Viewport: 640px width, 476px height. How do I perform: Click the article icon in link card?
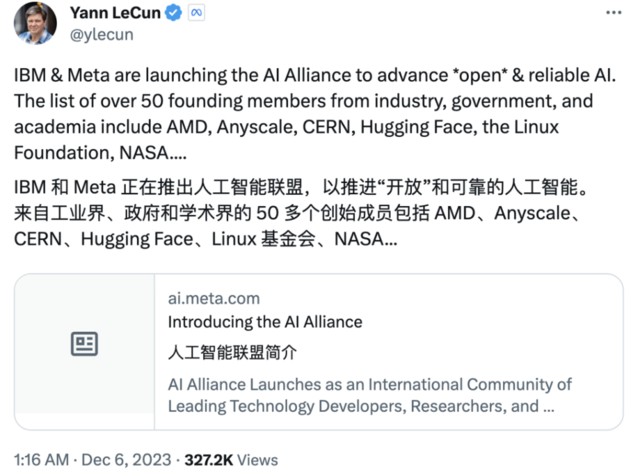point(84,345)
